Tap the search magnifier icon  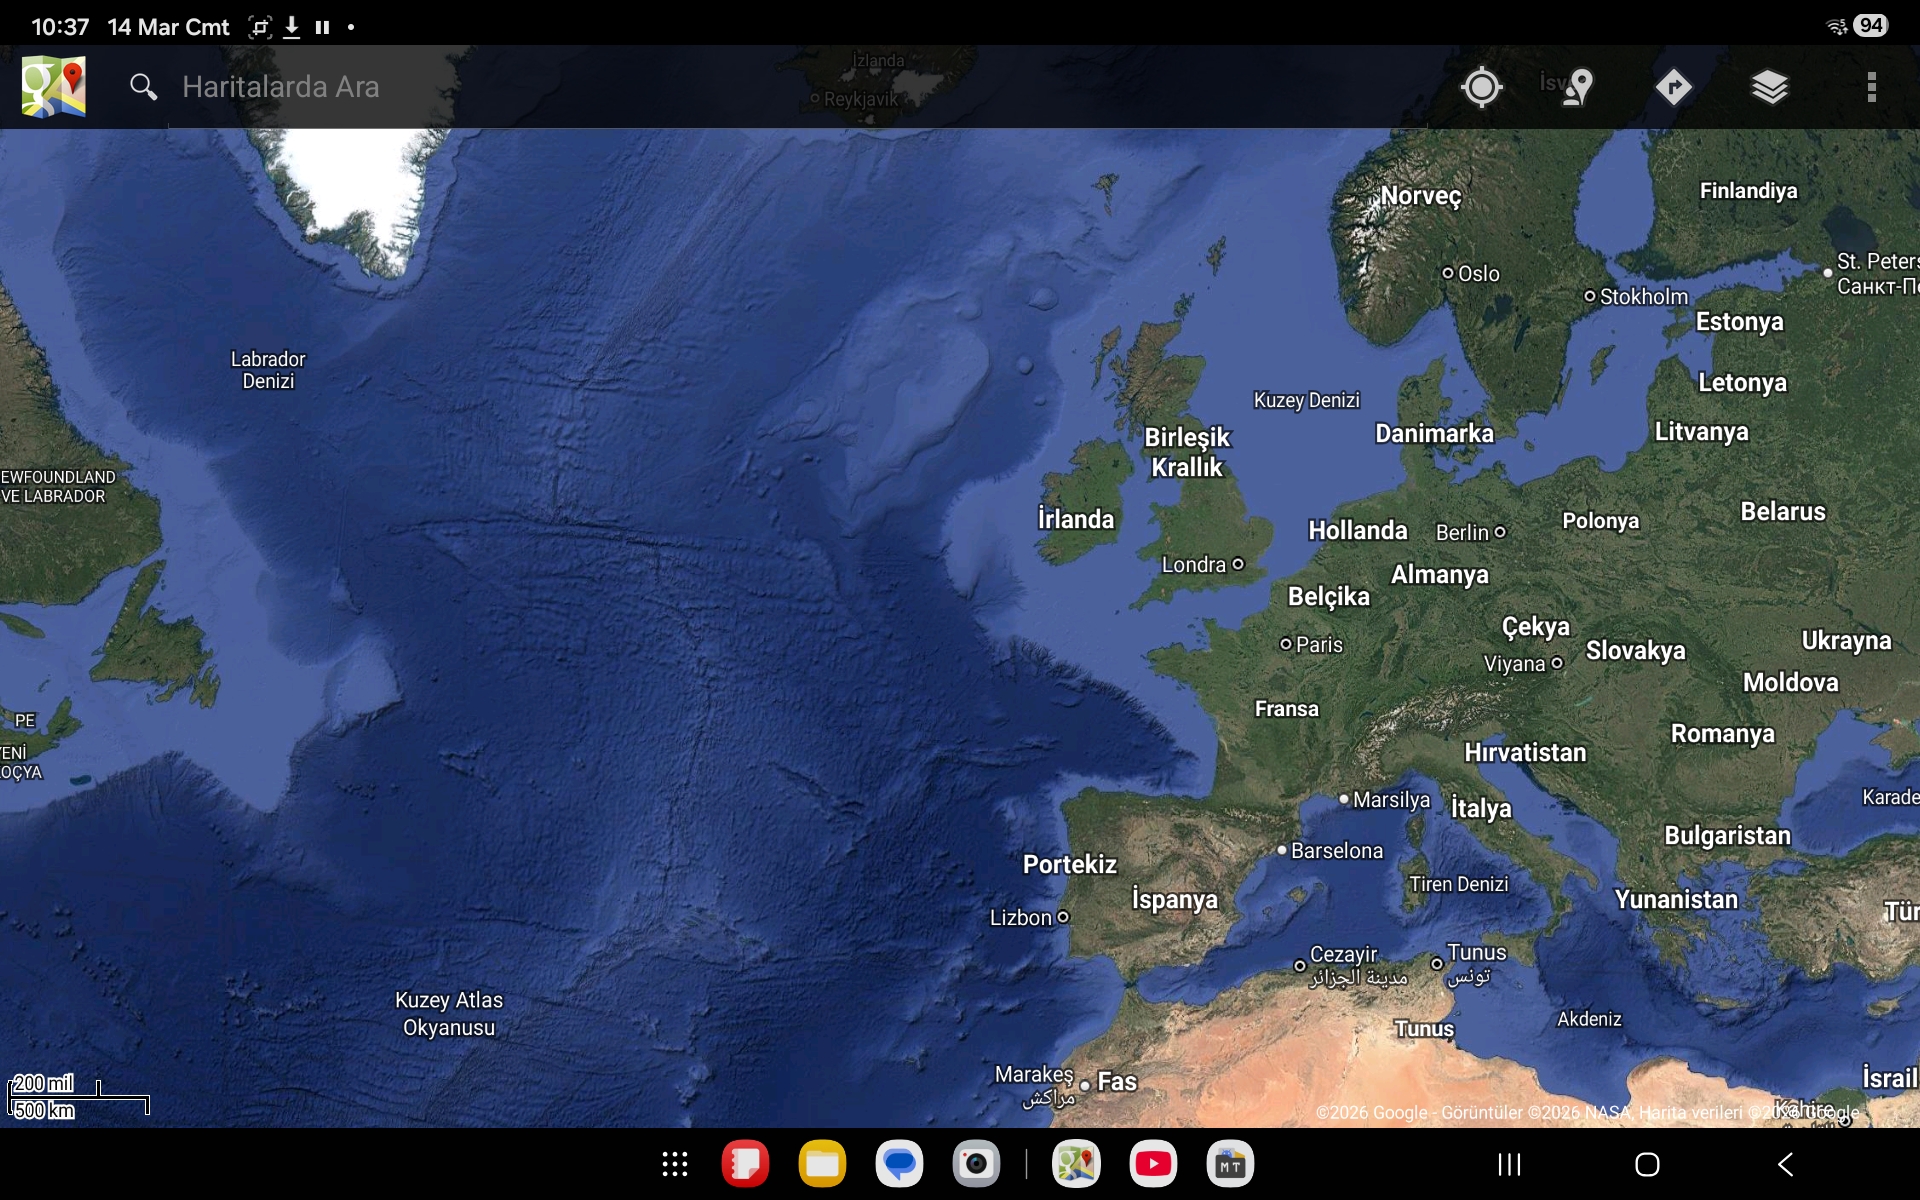(143, 87)
